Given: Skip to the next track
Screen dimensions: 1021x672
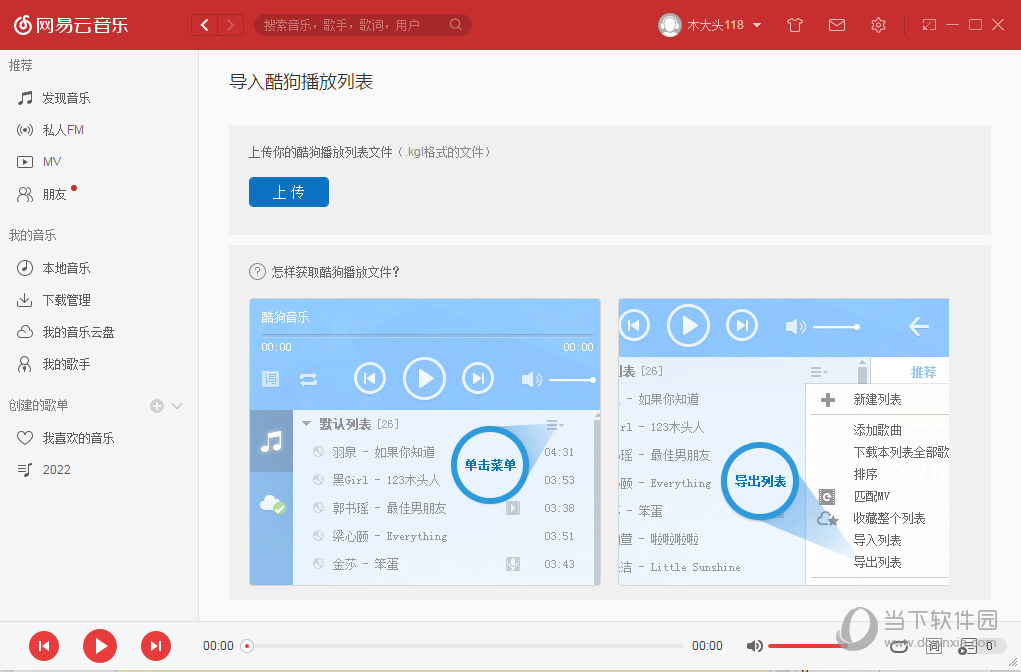Looking at the screenshot, I should (156, 646).
